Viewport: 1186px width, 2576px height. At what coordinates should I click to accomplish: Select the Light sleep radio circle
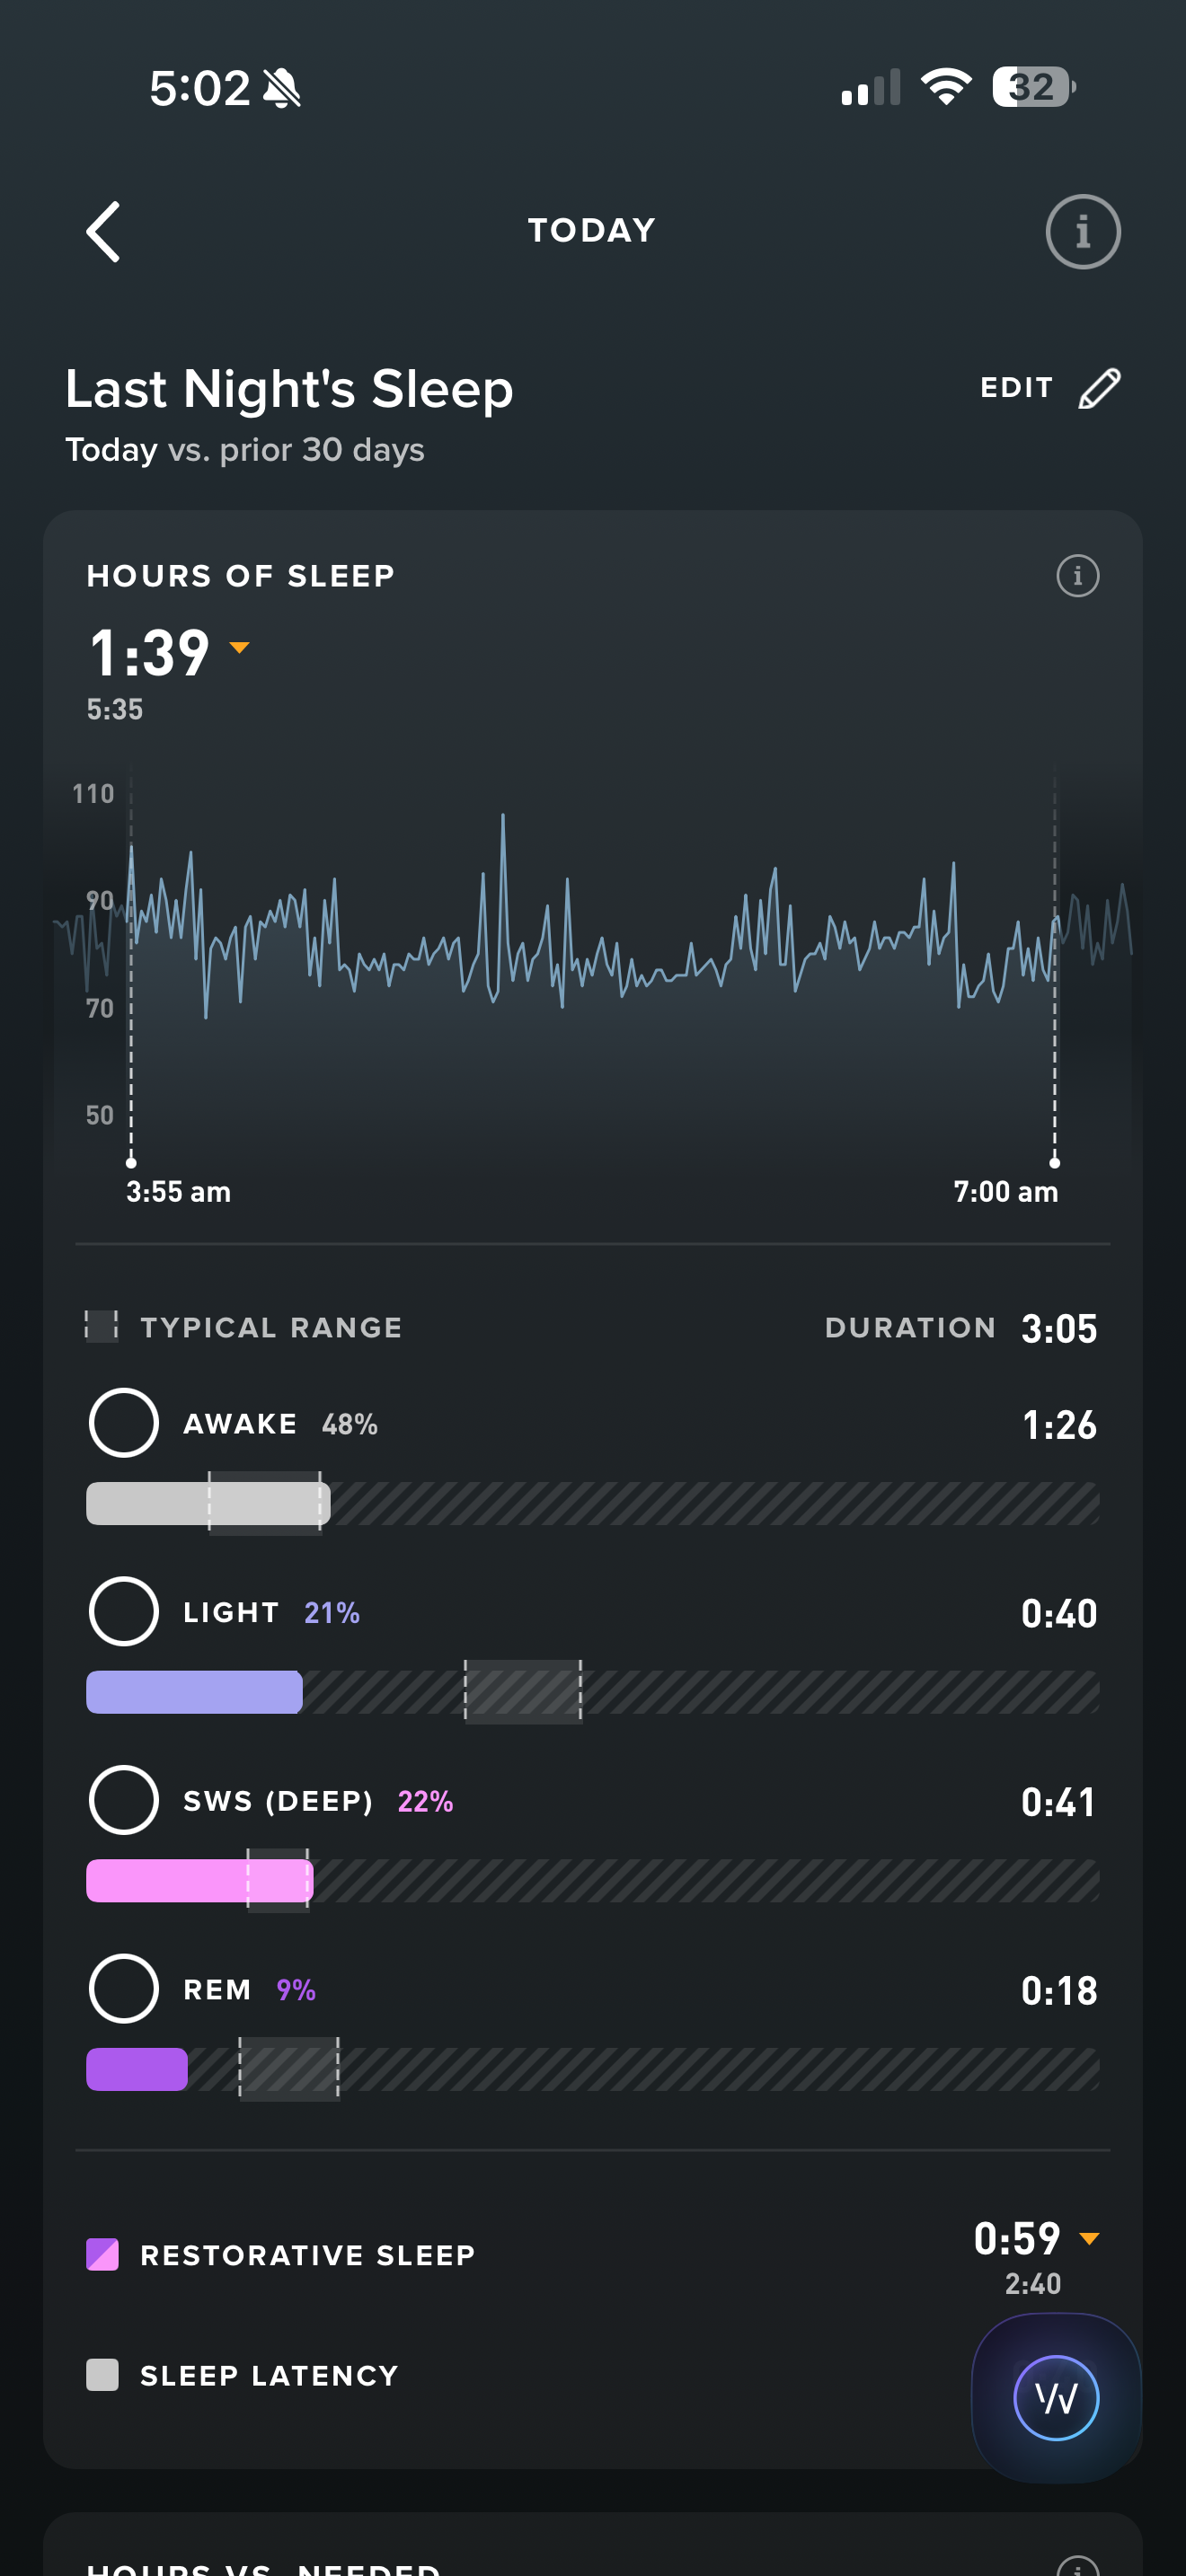point(124,1611)
